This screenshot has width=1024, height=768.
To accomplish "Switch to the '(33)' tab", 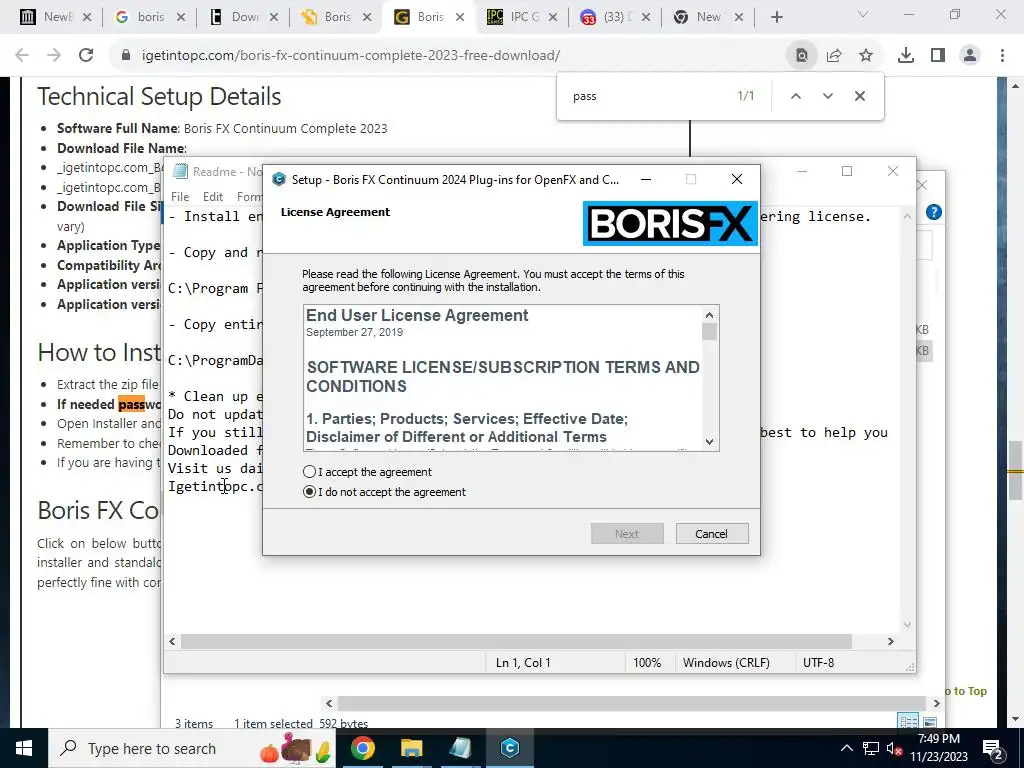I will coord(615,17).
